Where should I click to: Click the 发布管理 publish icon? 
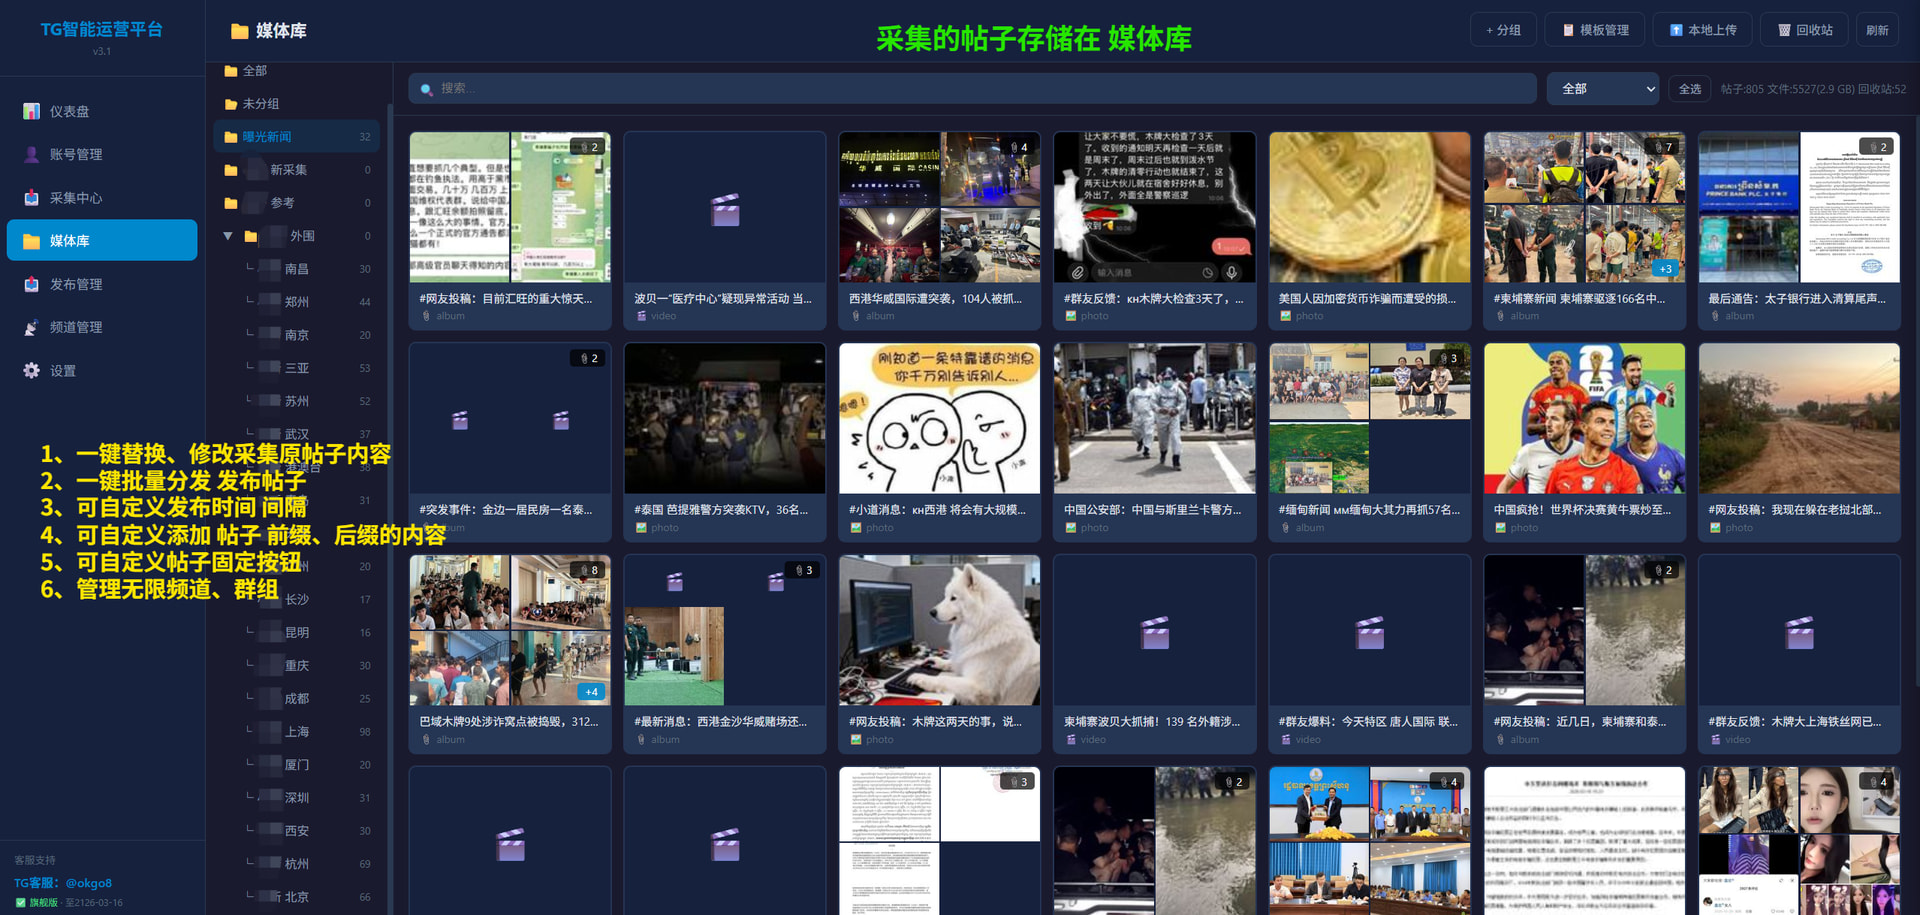click(x=32, y=284)
